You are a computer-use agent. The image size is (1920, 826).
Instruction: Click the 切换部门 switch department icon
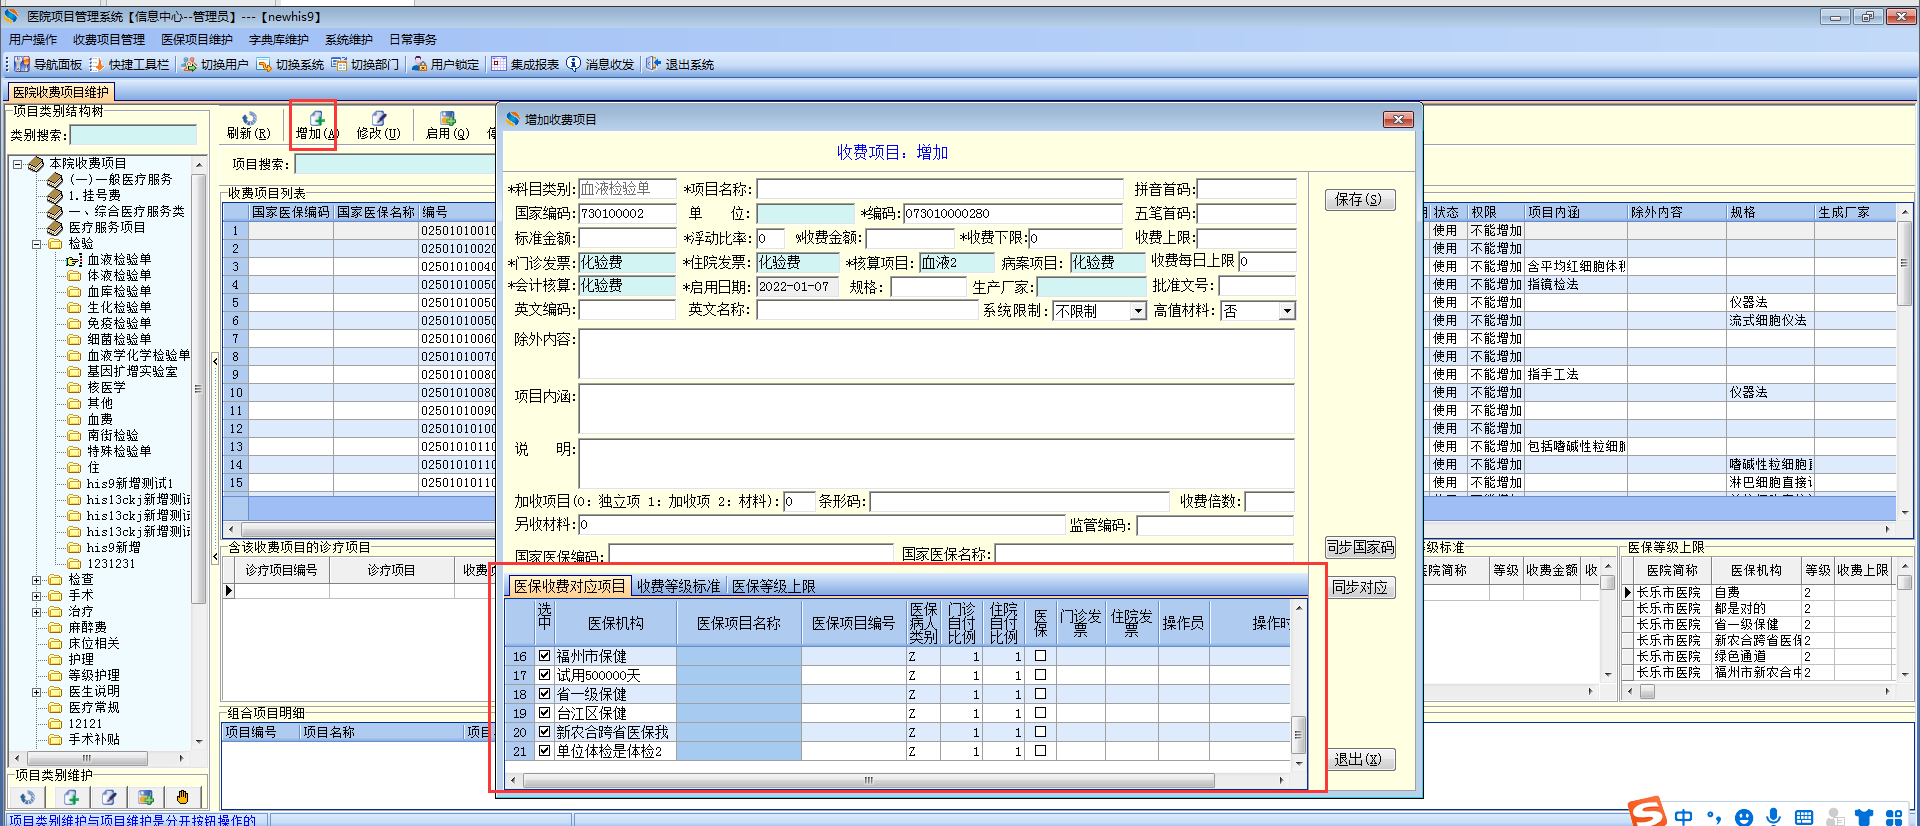pyautogui.click(x=339, y=64)
